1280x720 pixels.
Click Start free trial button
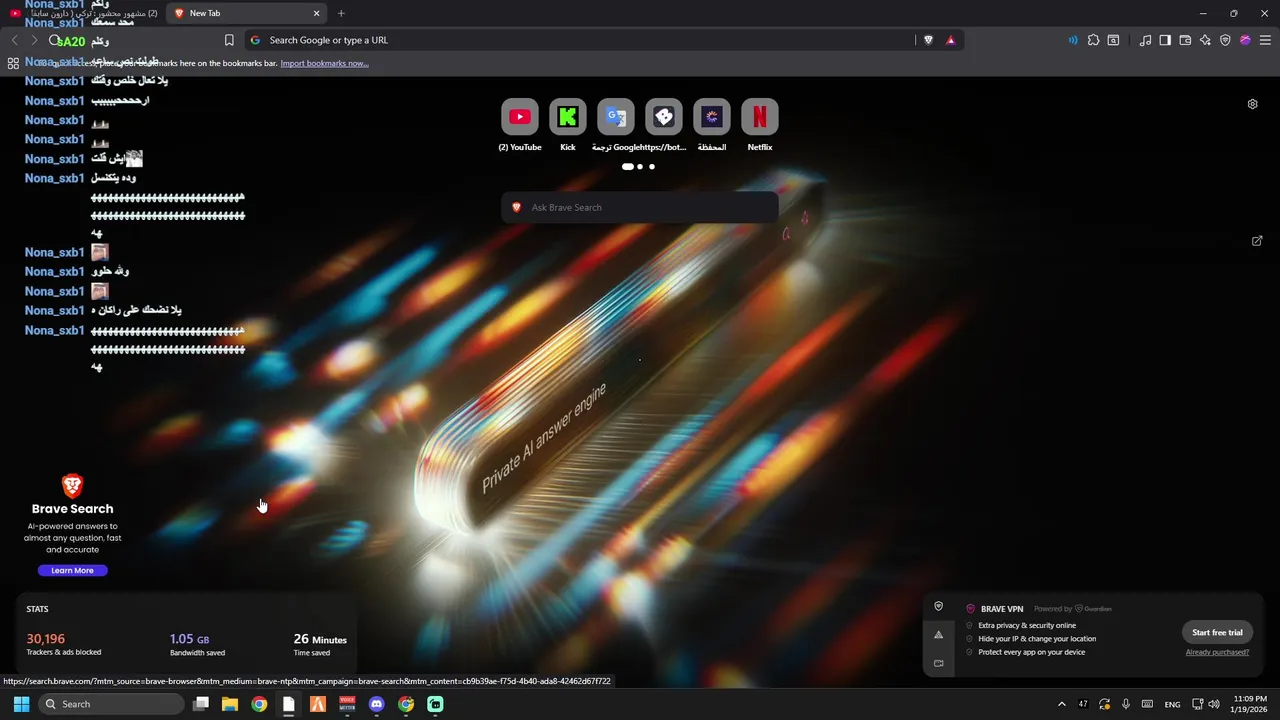1217,632
